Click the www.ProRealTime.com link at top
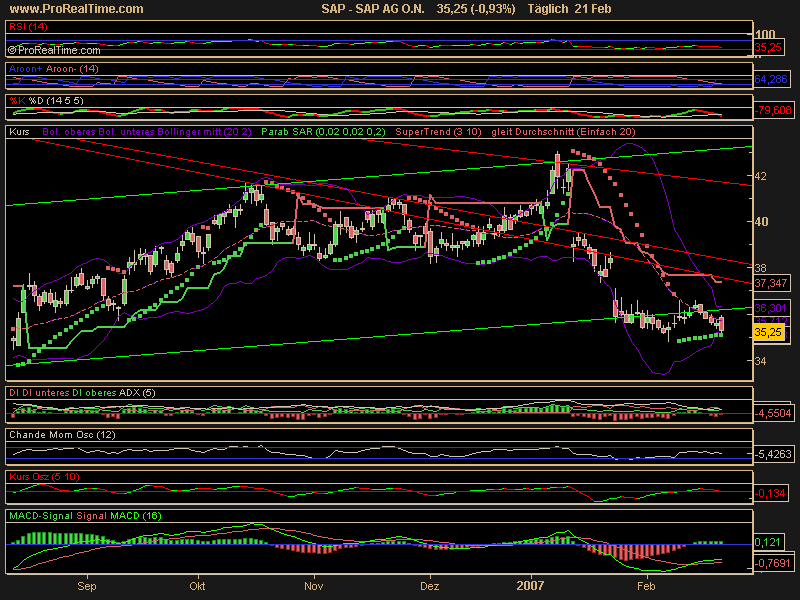 point(73,9)
